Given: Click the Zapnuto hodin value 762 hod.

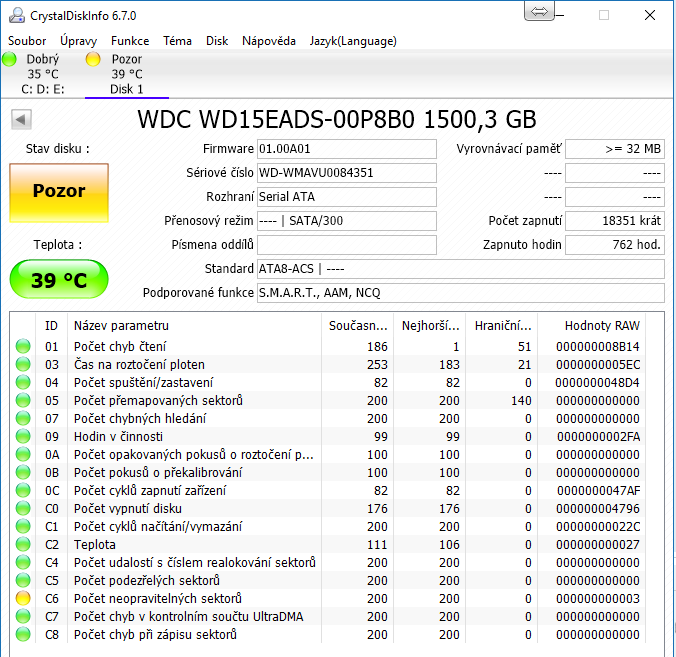Looking at the screenshot, I should coord(615,245).
